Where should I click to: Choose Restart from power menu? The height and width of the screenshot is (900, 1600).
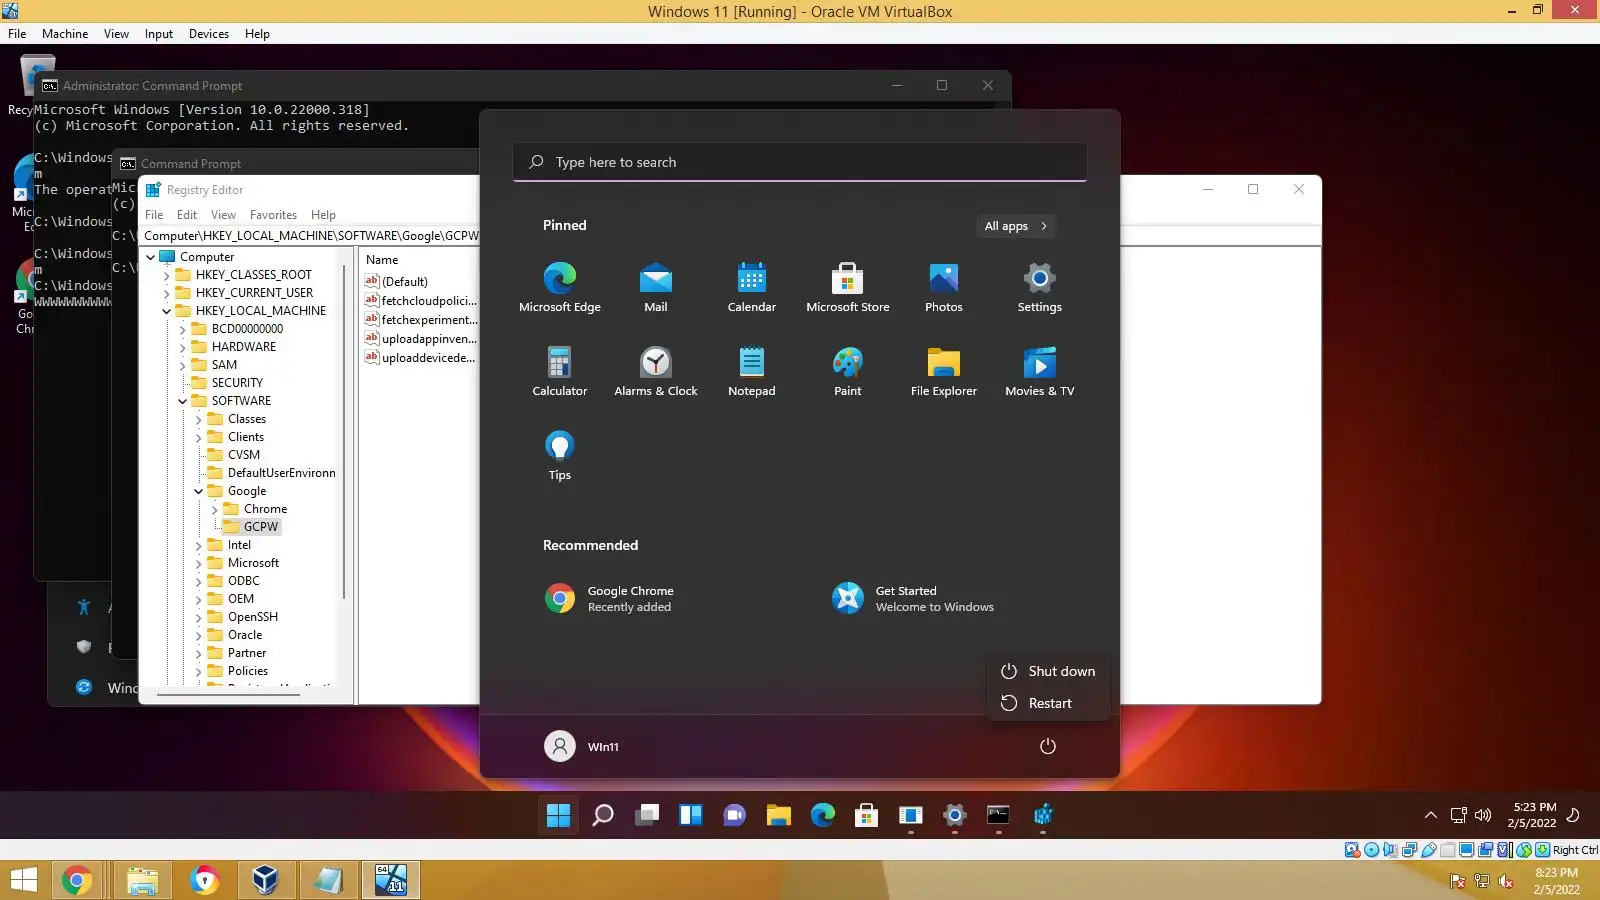pos(1048,703)
